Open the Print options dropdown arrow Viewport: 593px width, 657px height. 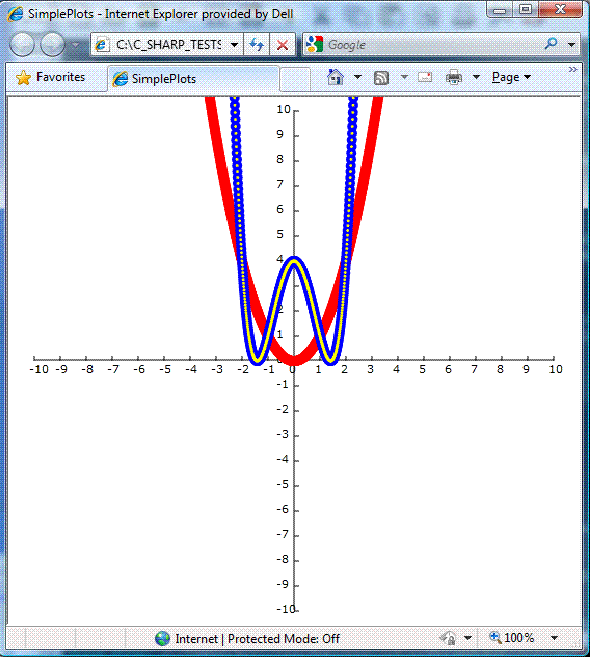[476, 77]
